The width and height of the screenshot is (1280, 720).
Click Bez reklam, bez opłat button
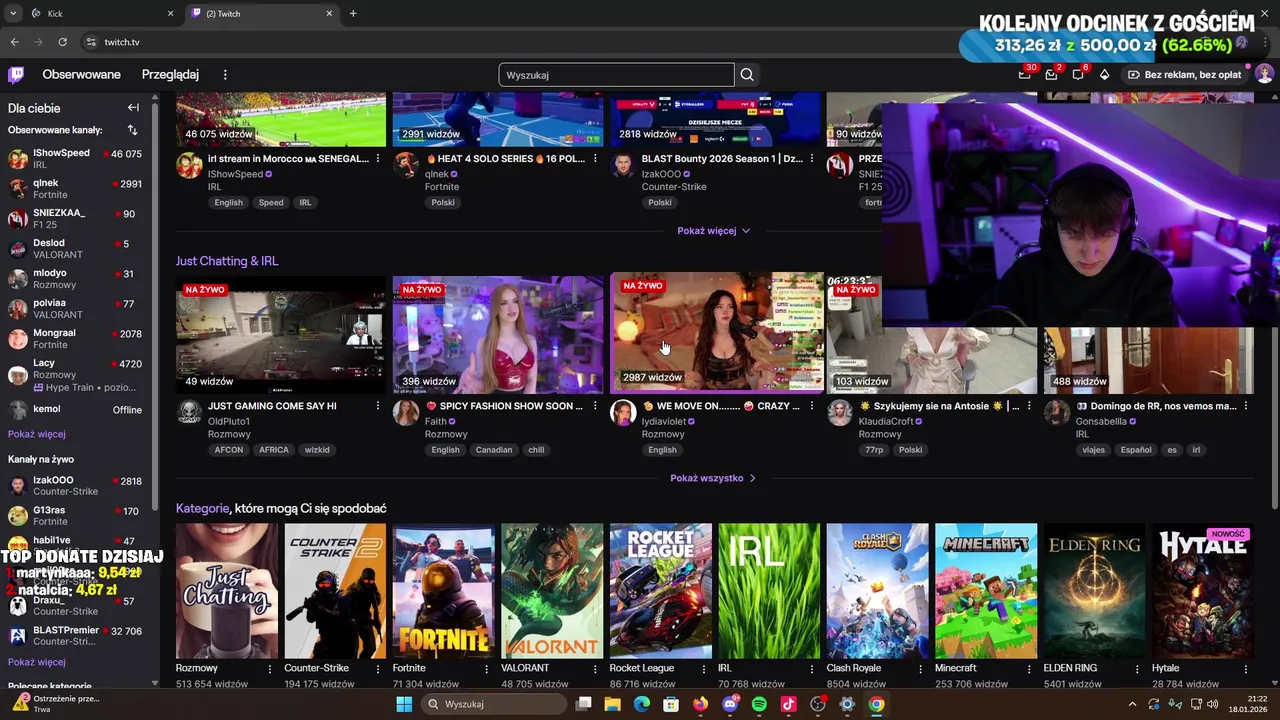1184,74
